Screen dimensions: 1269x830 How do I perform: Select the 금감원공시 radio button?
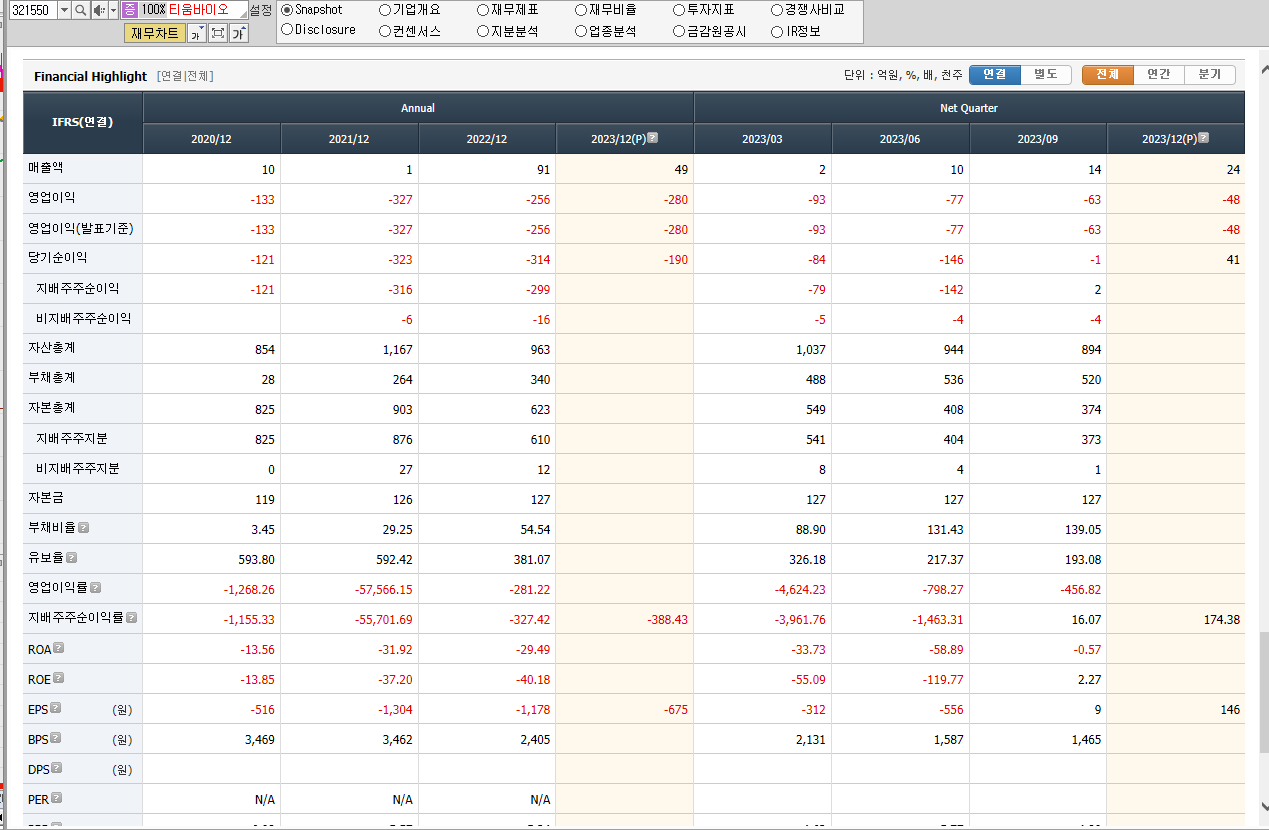(679, 31)
